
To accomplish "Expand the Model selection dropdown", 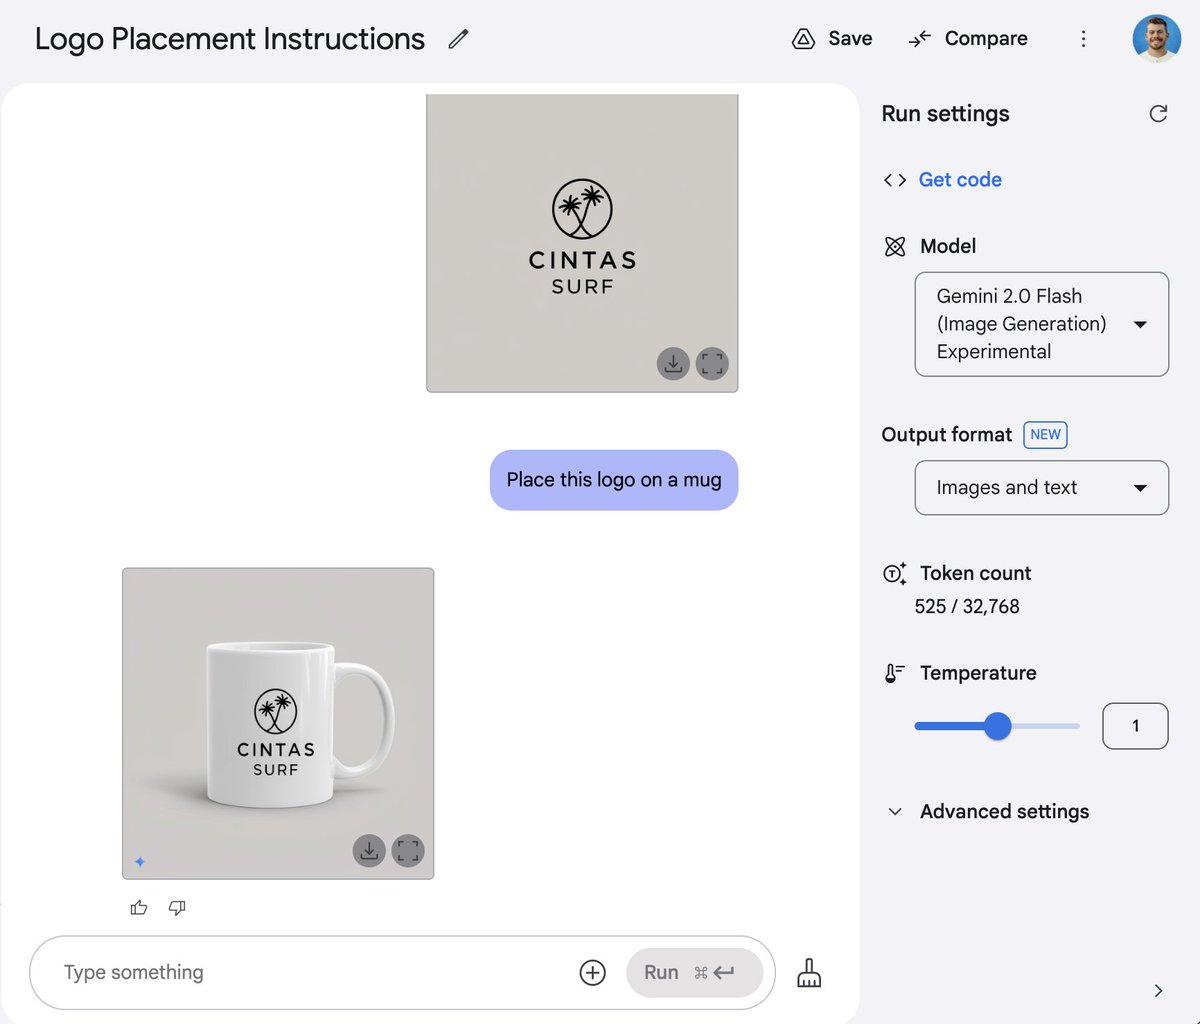I will click(x=1042, y=324).
